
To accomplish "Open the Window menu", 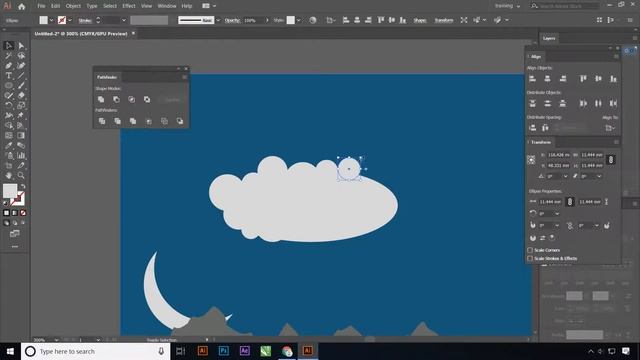I will (167, 6).
